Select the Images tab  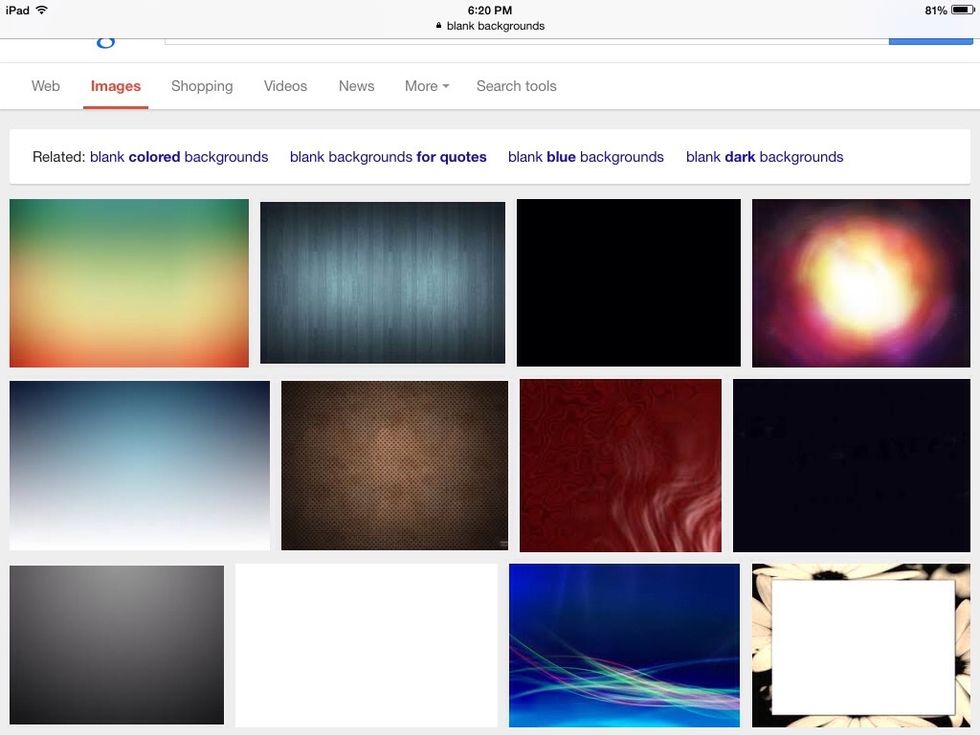tap(115, 86)
